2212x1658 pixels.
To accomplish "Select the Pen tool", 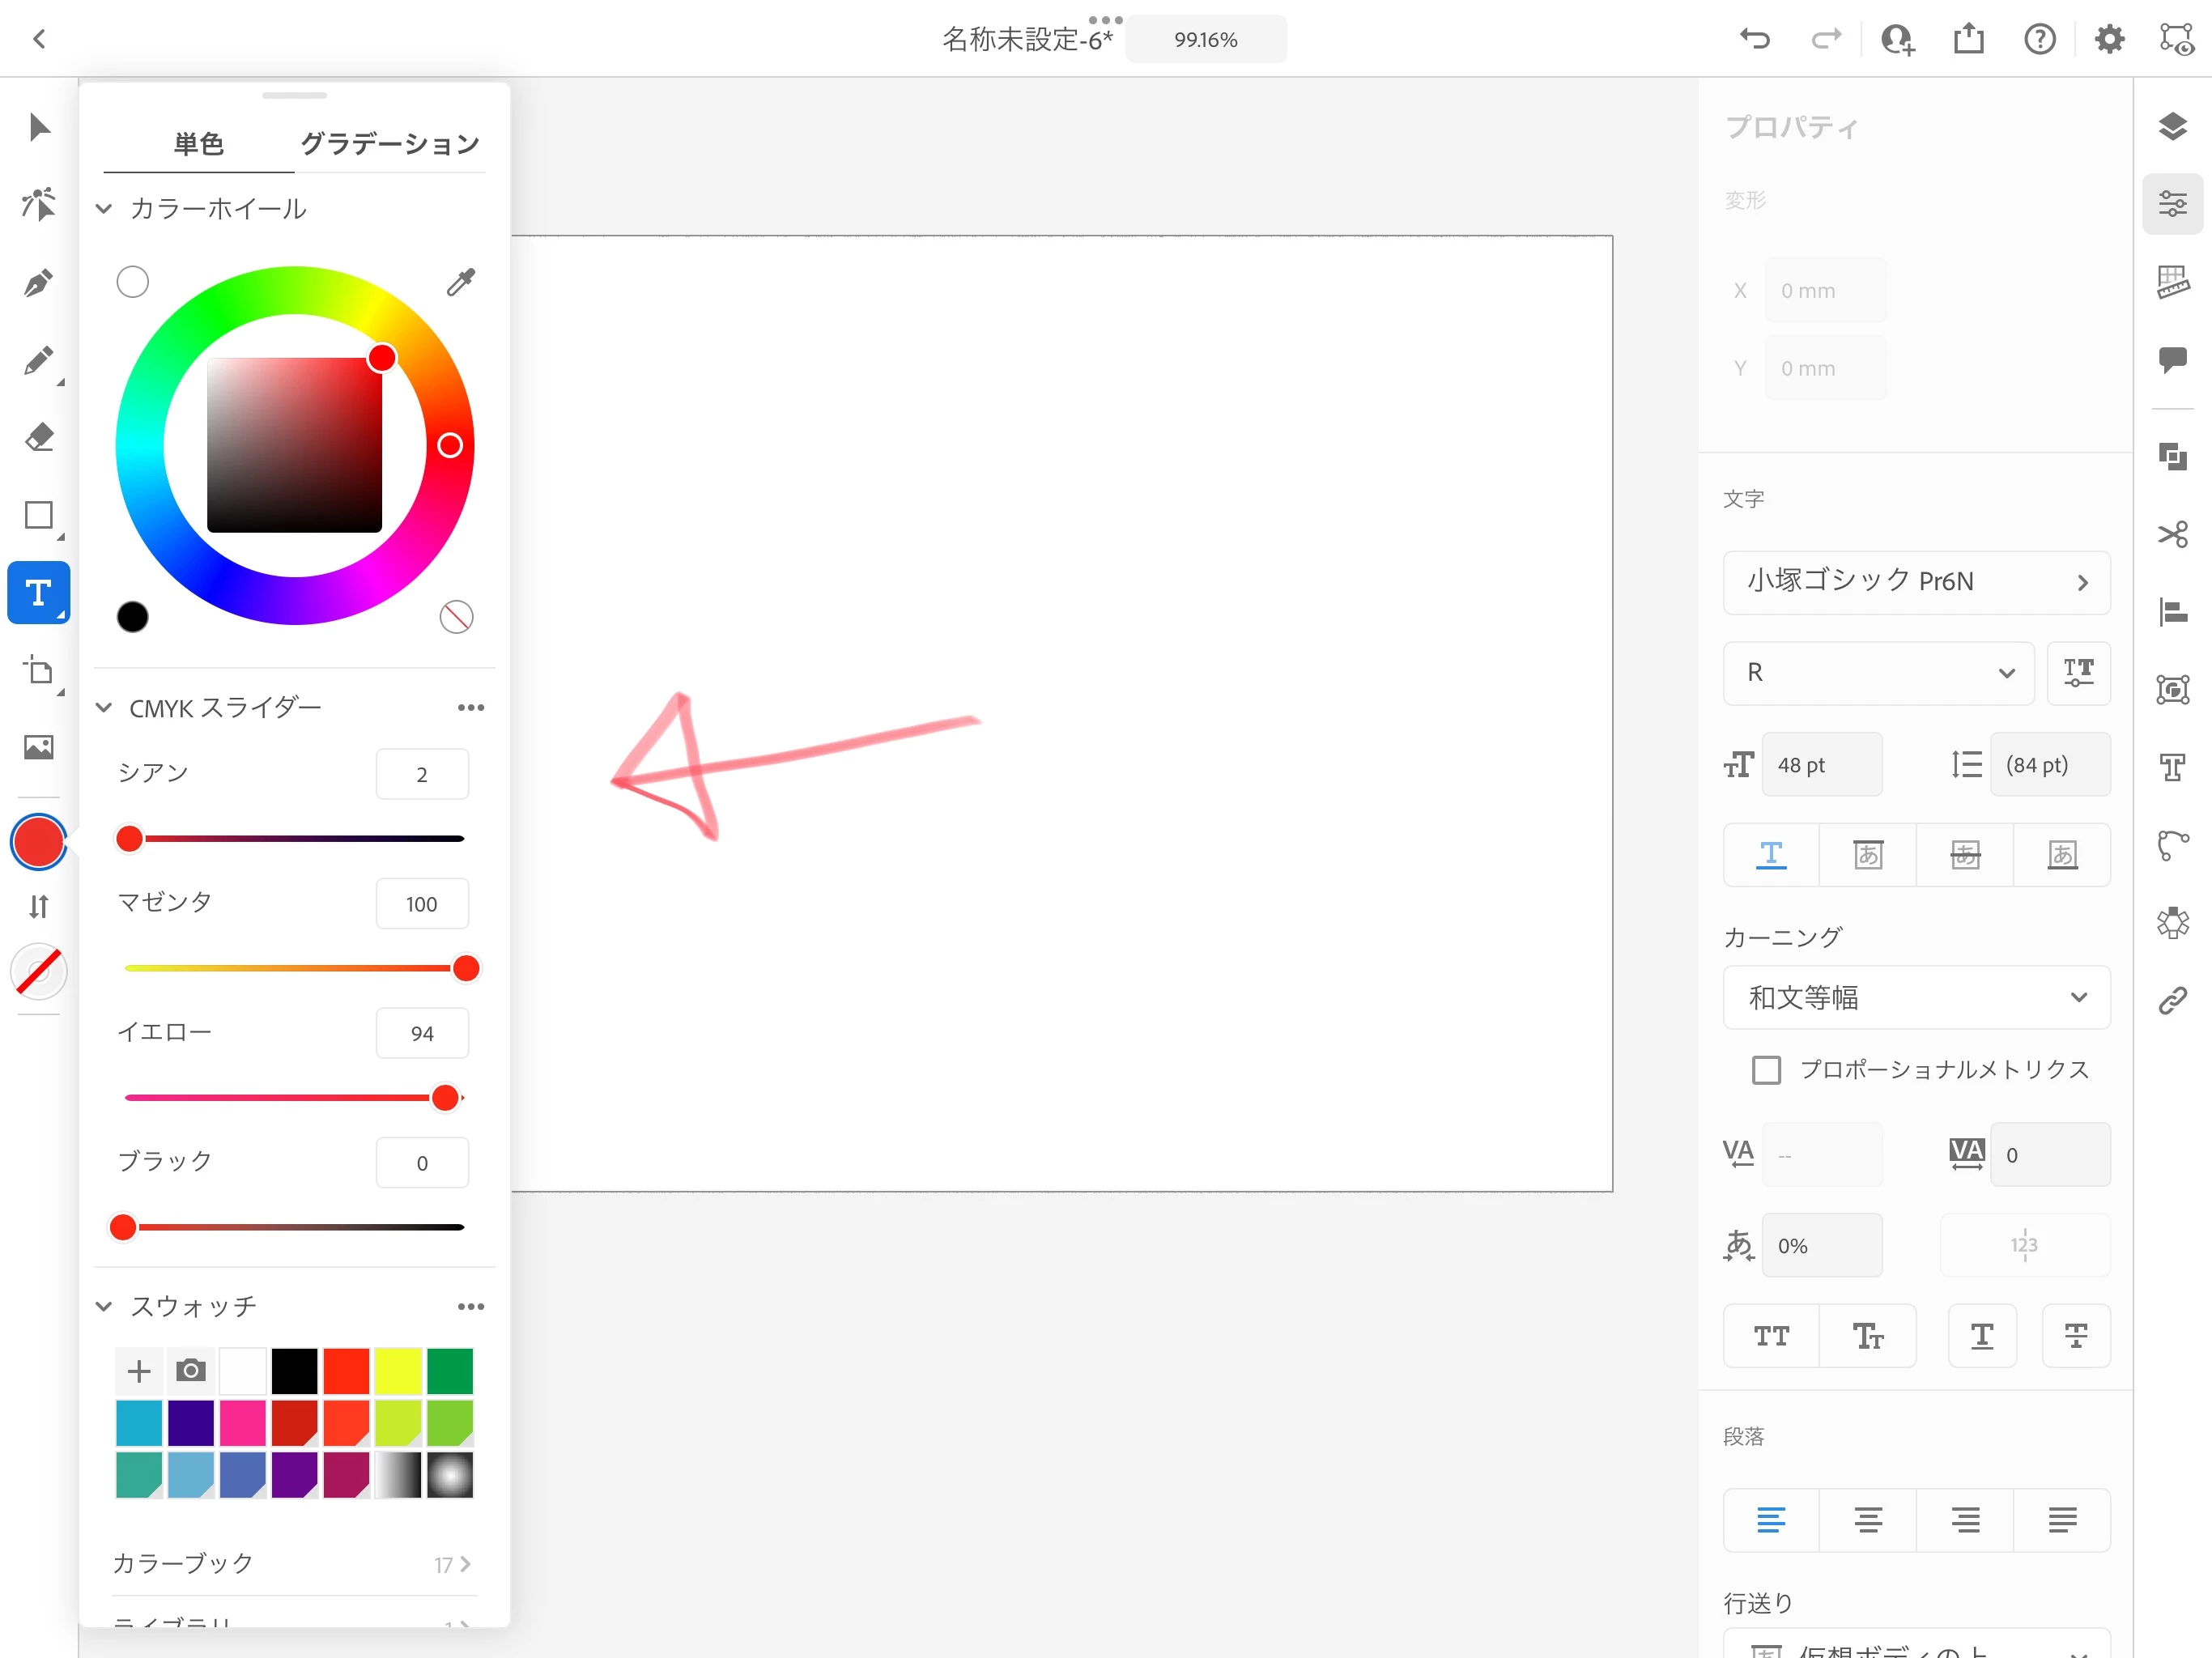I will click(x=38, y=283).
